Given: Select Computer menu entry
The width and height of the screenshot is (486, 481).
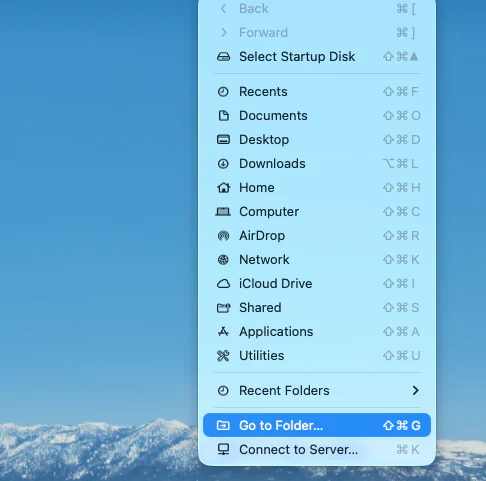Looking at the screenshot, I should (x=317, y=212).
